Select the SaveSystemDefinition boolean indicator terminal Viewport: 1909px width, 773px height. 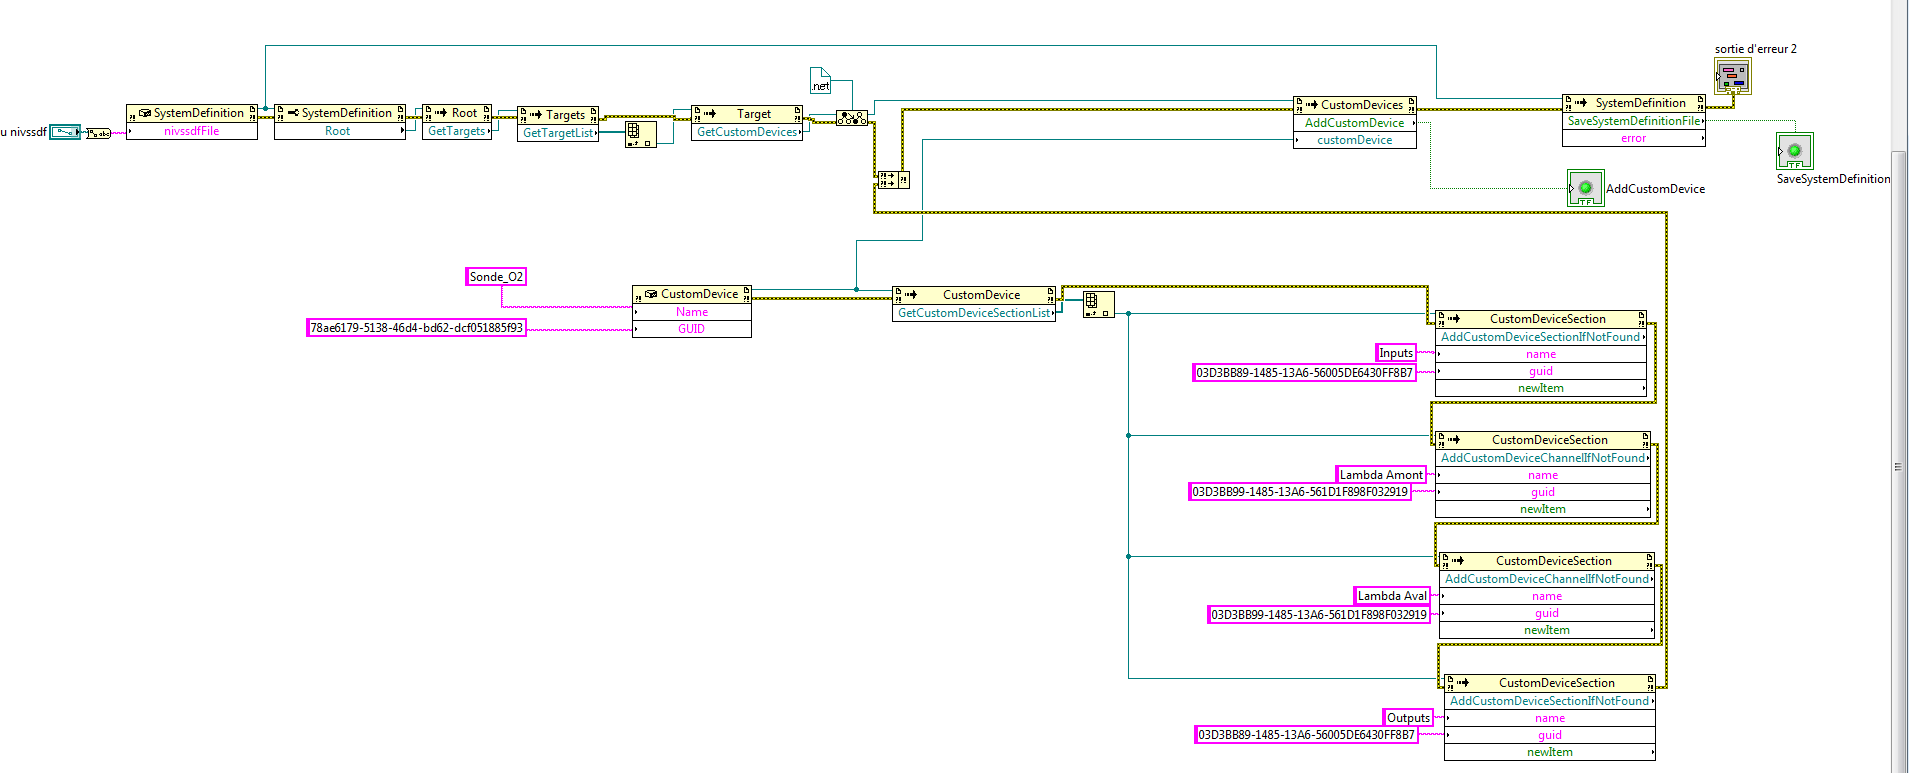click(1794, 151)
